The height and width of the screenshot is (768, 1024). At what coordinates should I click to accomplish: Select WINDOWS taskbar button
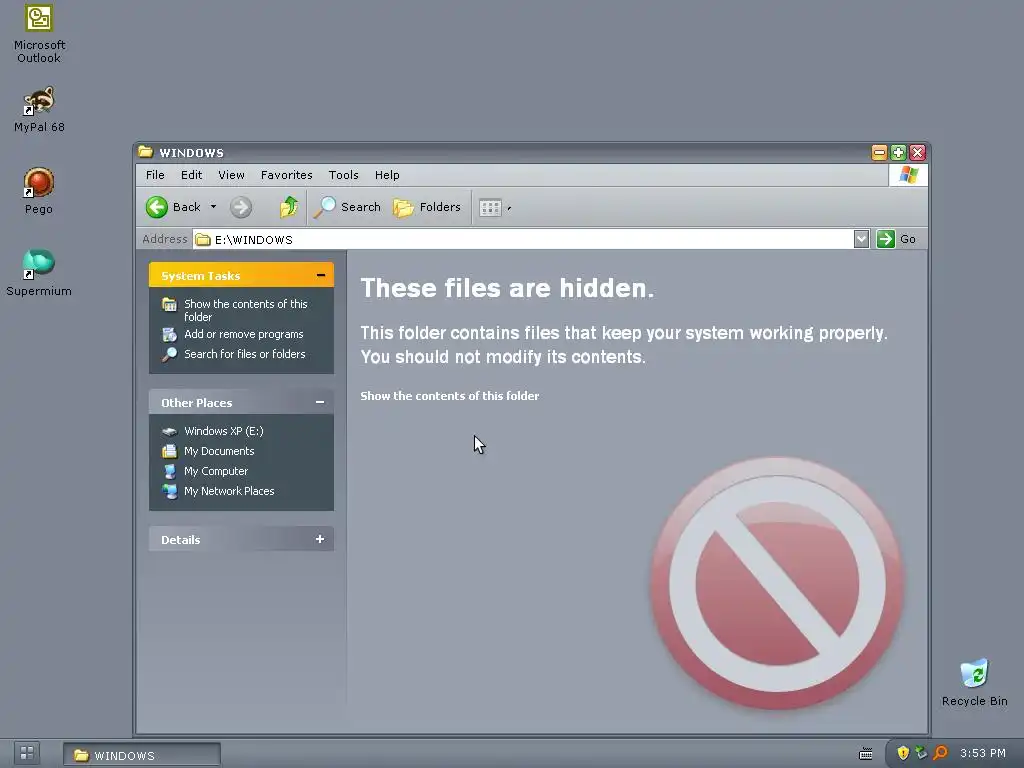[x=142, y=755]
